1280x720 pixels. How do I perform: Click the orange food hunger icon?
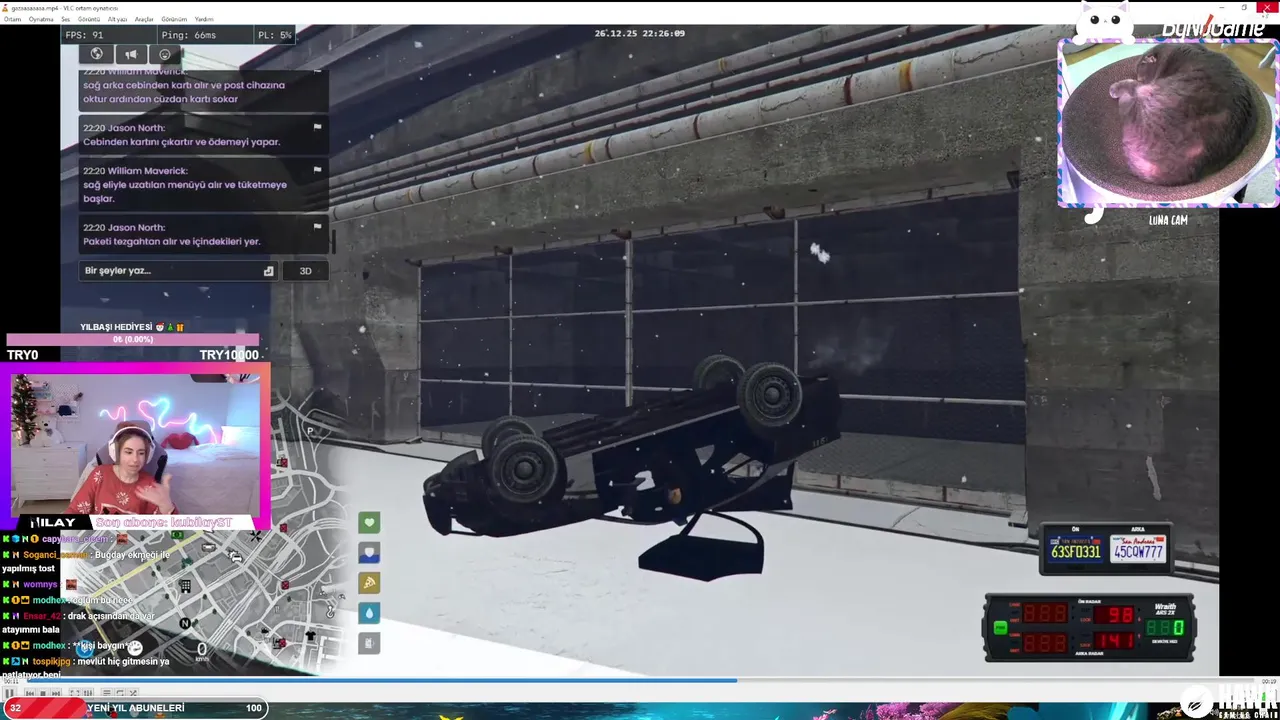point(369,583)
